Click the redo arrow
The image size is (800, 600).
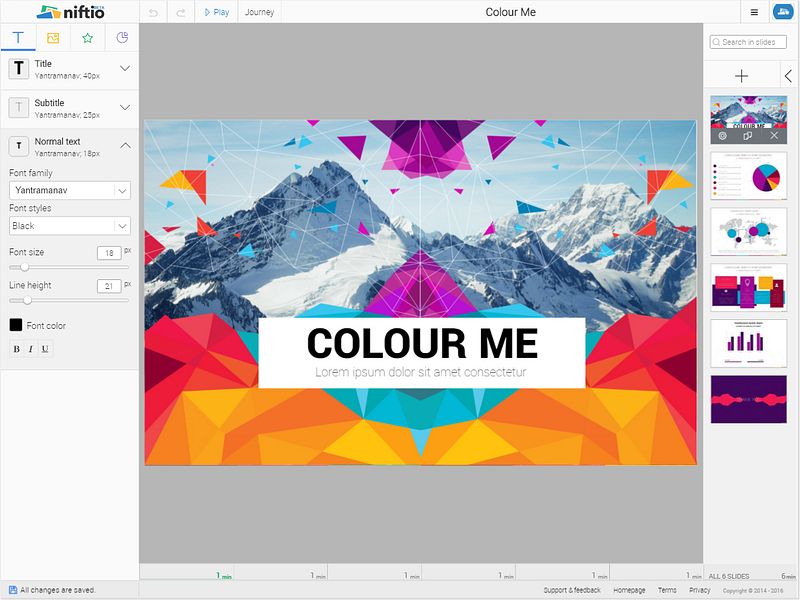pyautogui.click(x=181, y=12)
